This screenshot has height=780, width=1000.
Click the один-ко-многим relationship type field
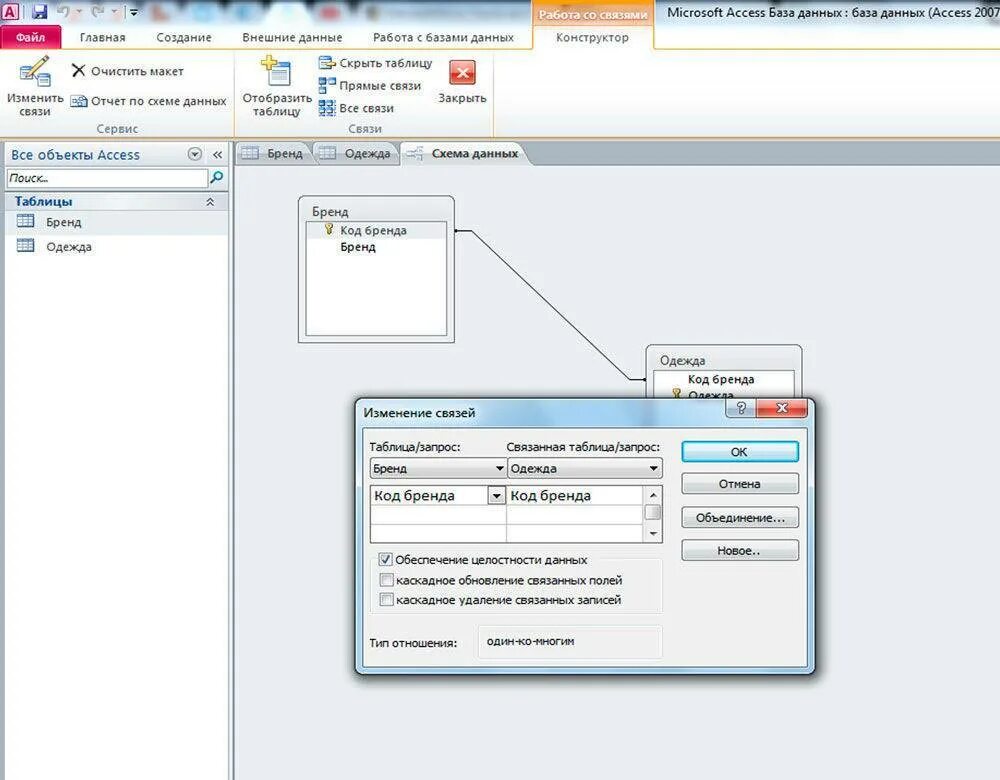click(570, 642)
